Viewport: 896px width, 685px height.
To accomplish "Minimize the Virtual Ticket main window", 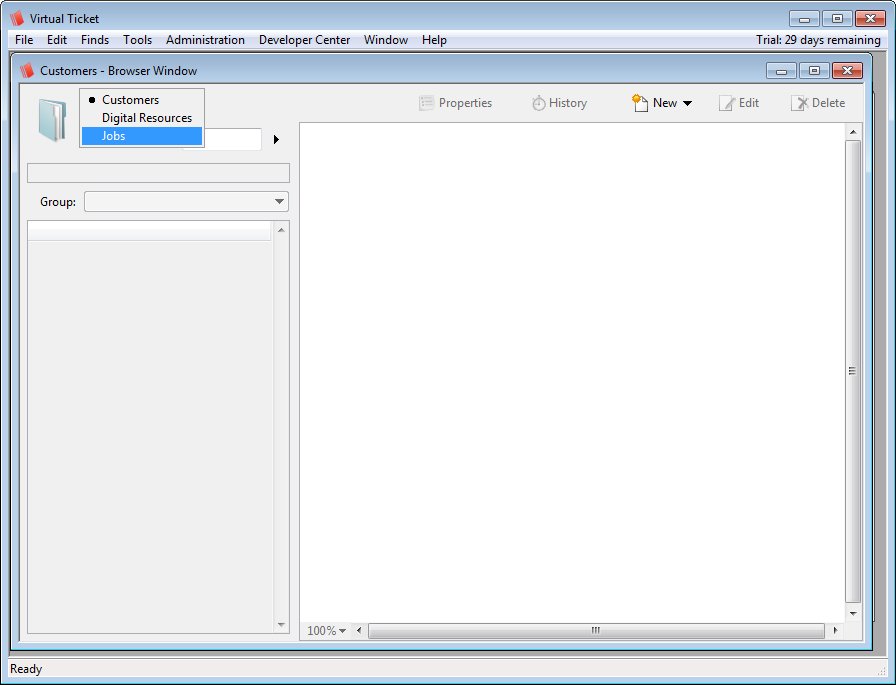I will point(804,19).
